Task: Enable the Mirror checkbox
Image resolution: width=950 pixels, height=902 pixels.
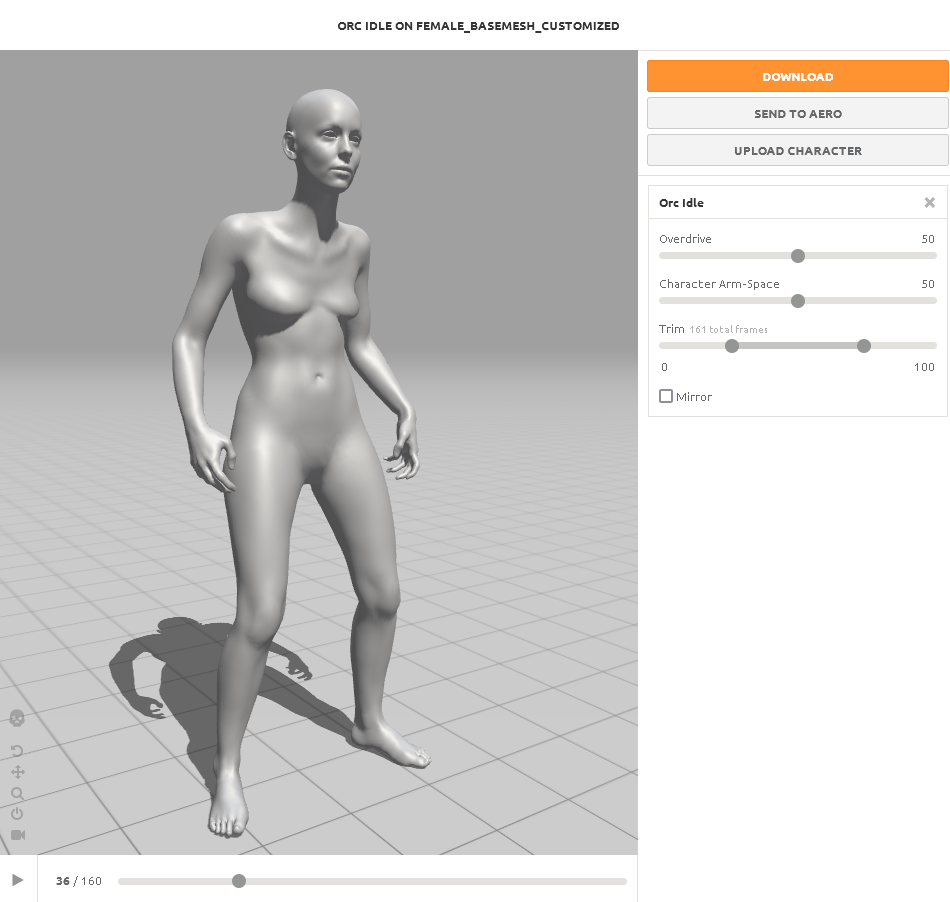Action: pos(666,397)
